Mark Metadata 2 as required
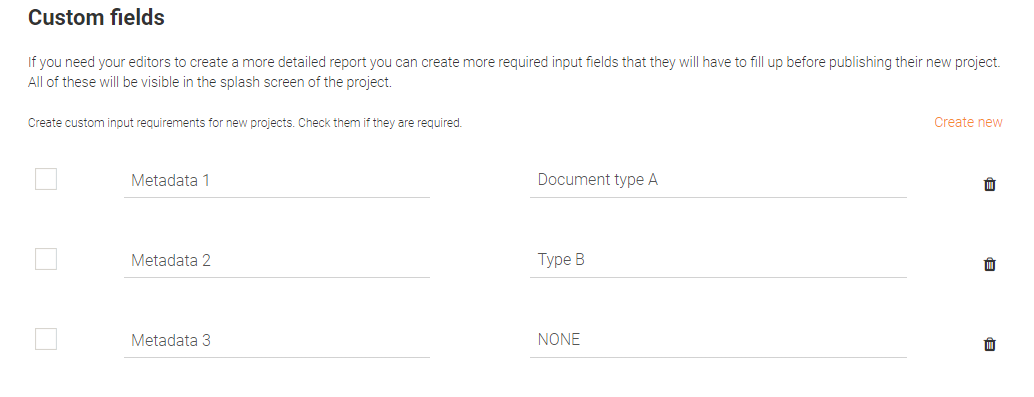Viewport: 1034px width, 397px height. [46, 259]
